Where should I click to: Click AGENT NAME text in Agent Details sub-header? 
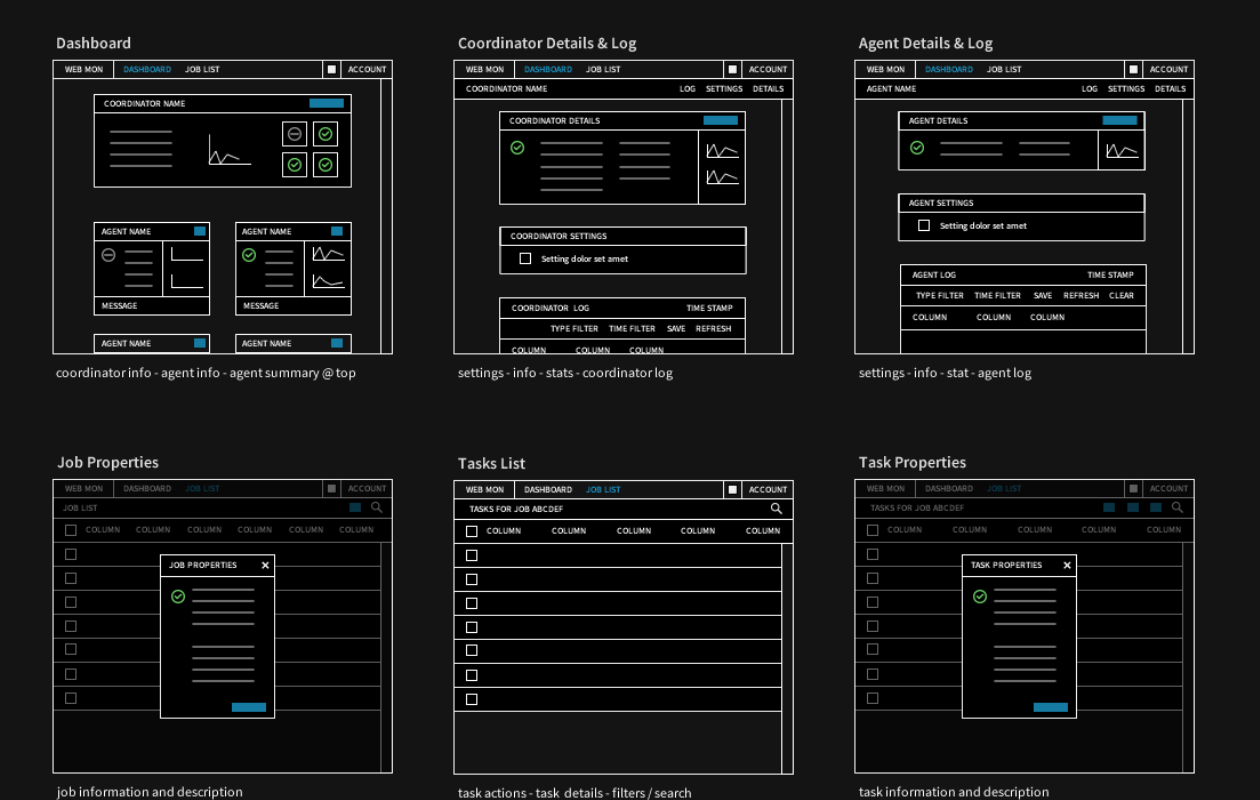click(891, 89)
